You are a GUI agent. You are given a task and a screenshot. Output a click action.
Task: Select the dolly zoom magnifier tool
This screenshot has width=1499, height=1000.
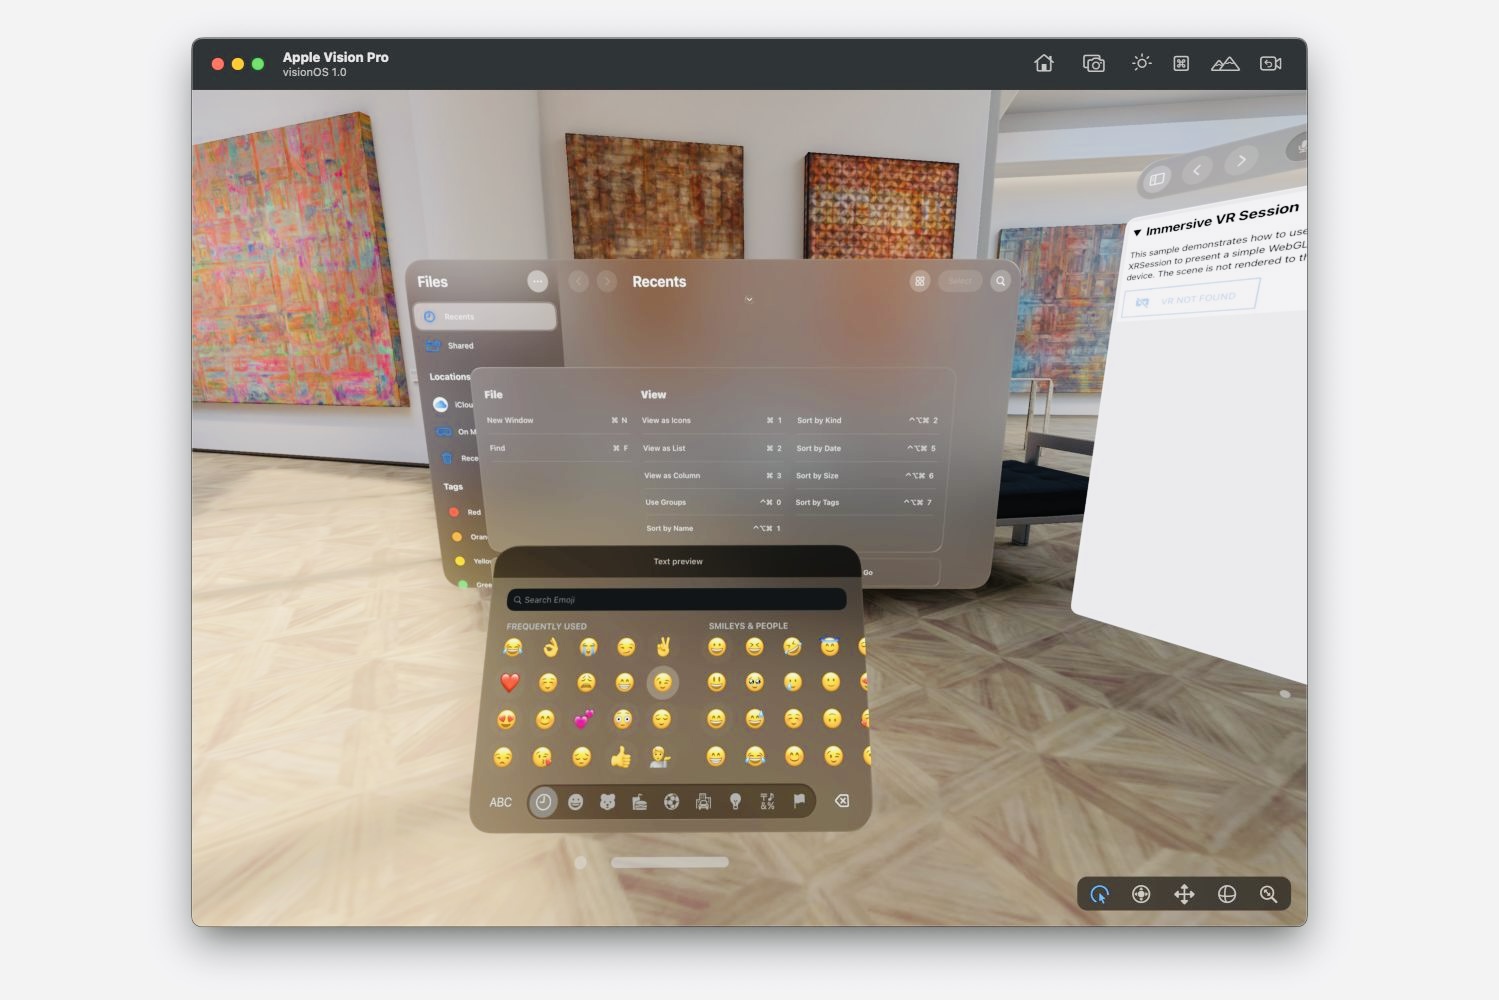click(1269, 894)
